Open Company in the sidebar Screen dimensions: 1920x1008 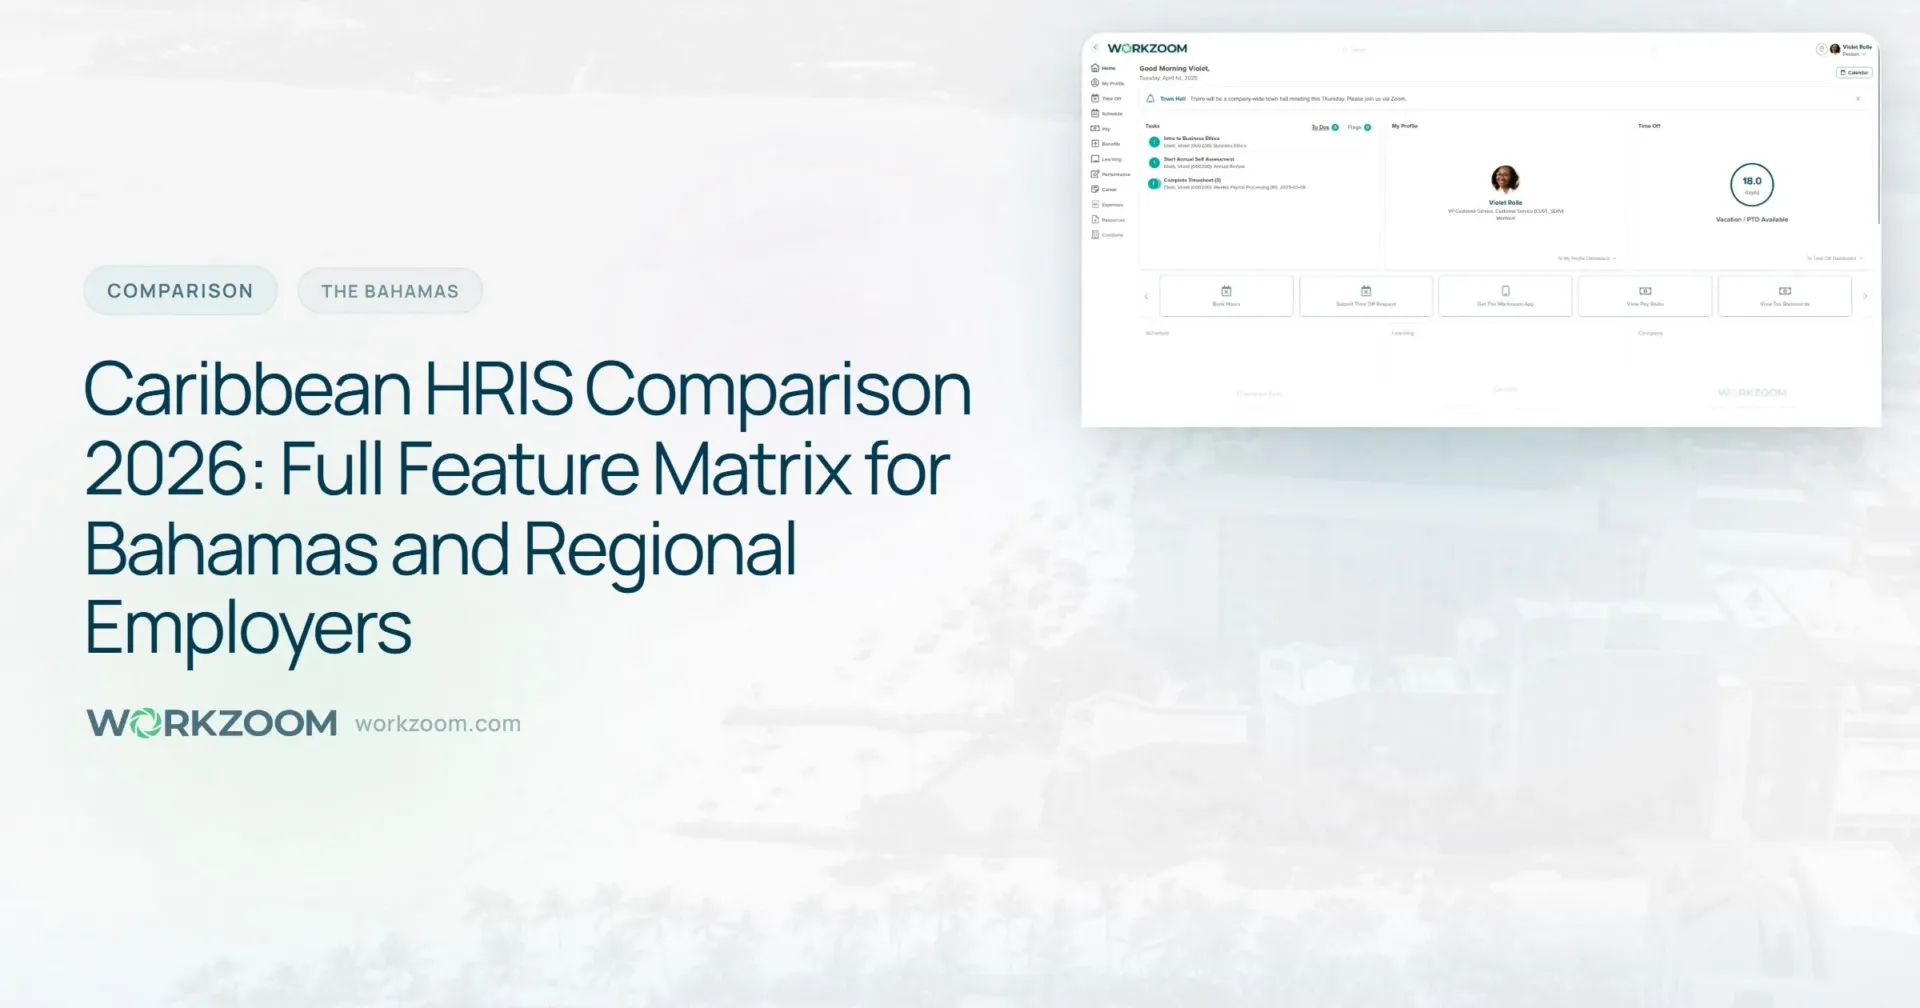1107,234
